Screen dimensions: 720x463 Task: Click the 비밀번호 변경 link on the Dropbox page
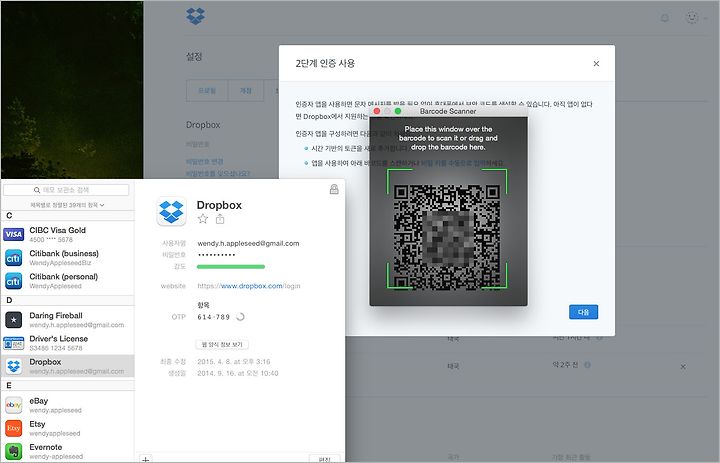[x=204, y=162]
